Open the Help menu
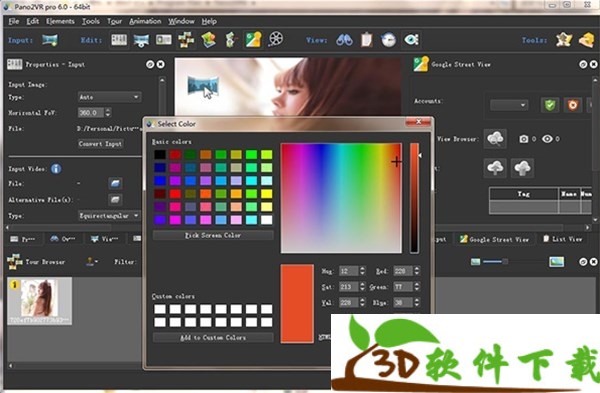The width and height of the screenshot is (600, 393). [x=209, y=21]
